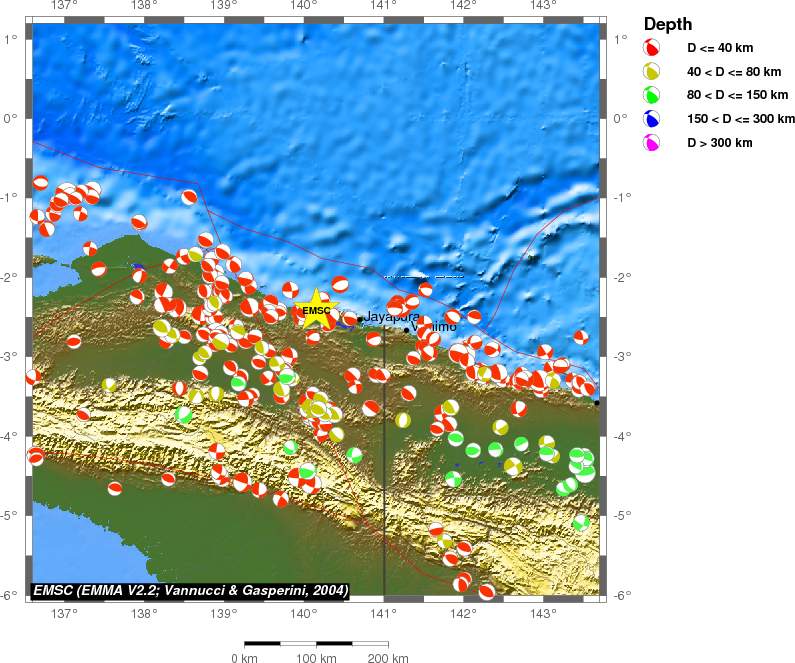Click the 140° longitude label on top axis
Viewport: 795px width, 663px height.
click(x=304, y=6)
